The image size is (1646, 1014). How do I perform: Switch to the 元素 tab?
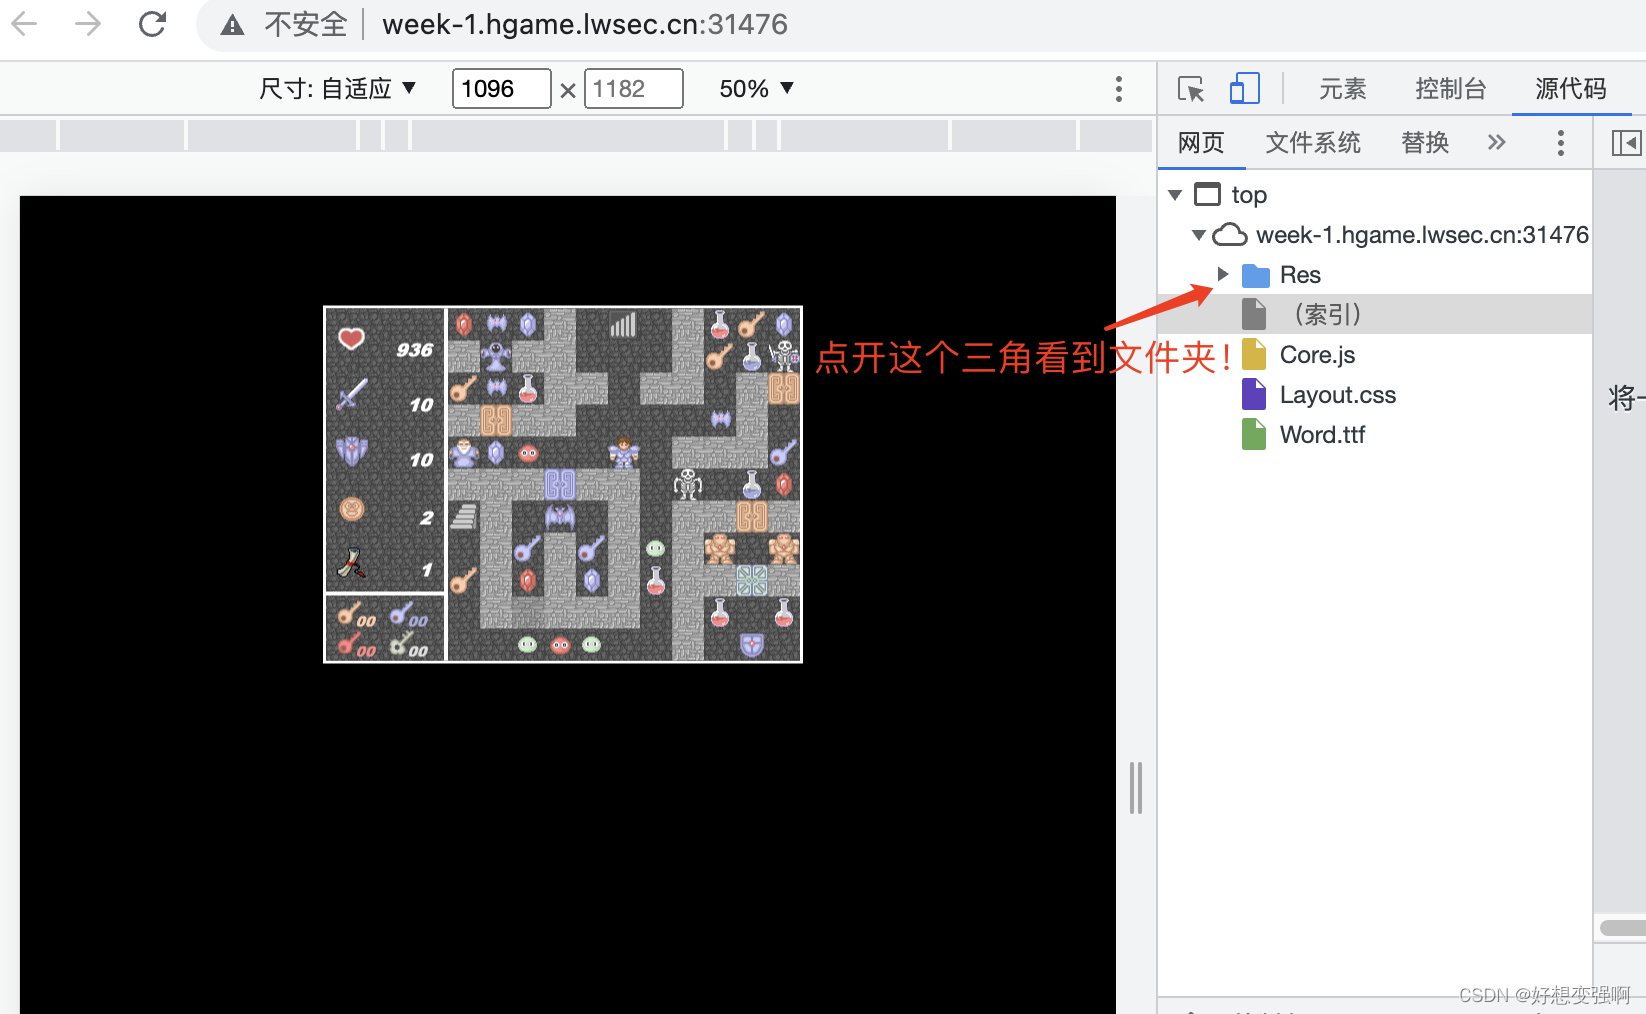point(1342,89)
